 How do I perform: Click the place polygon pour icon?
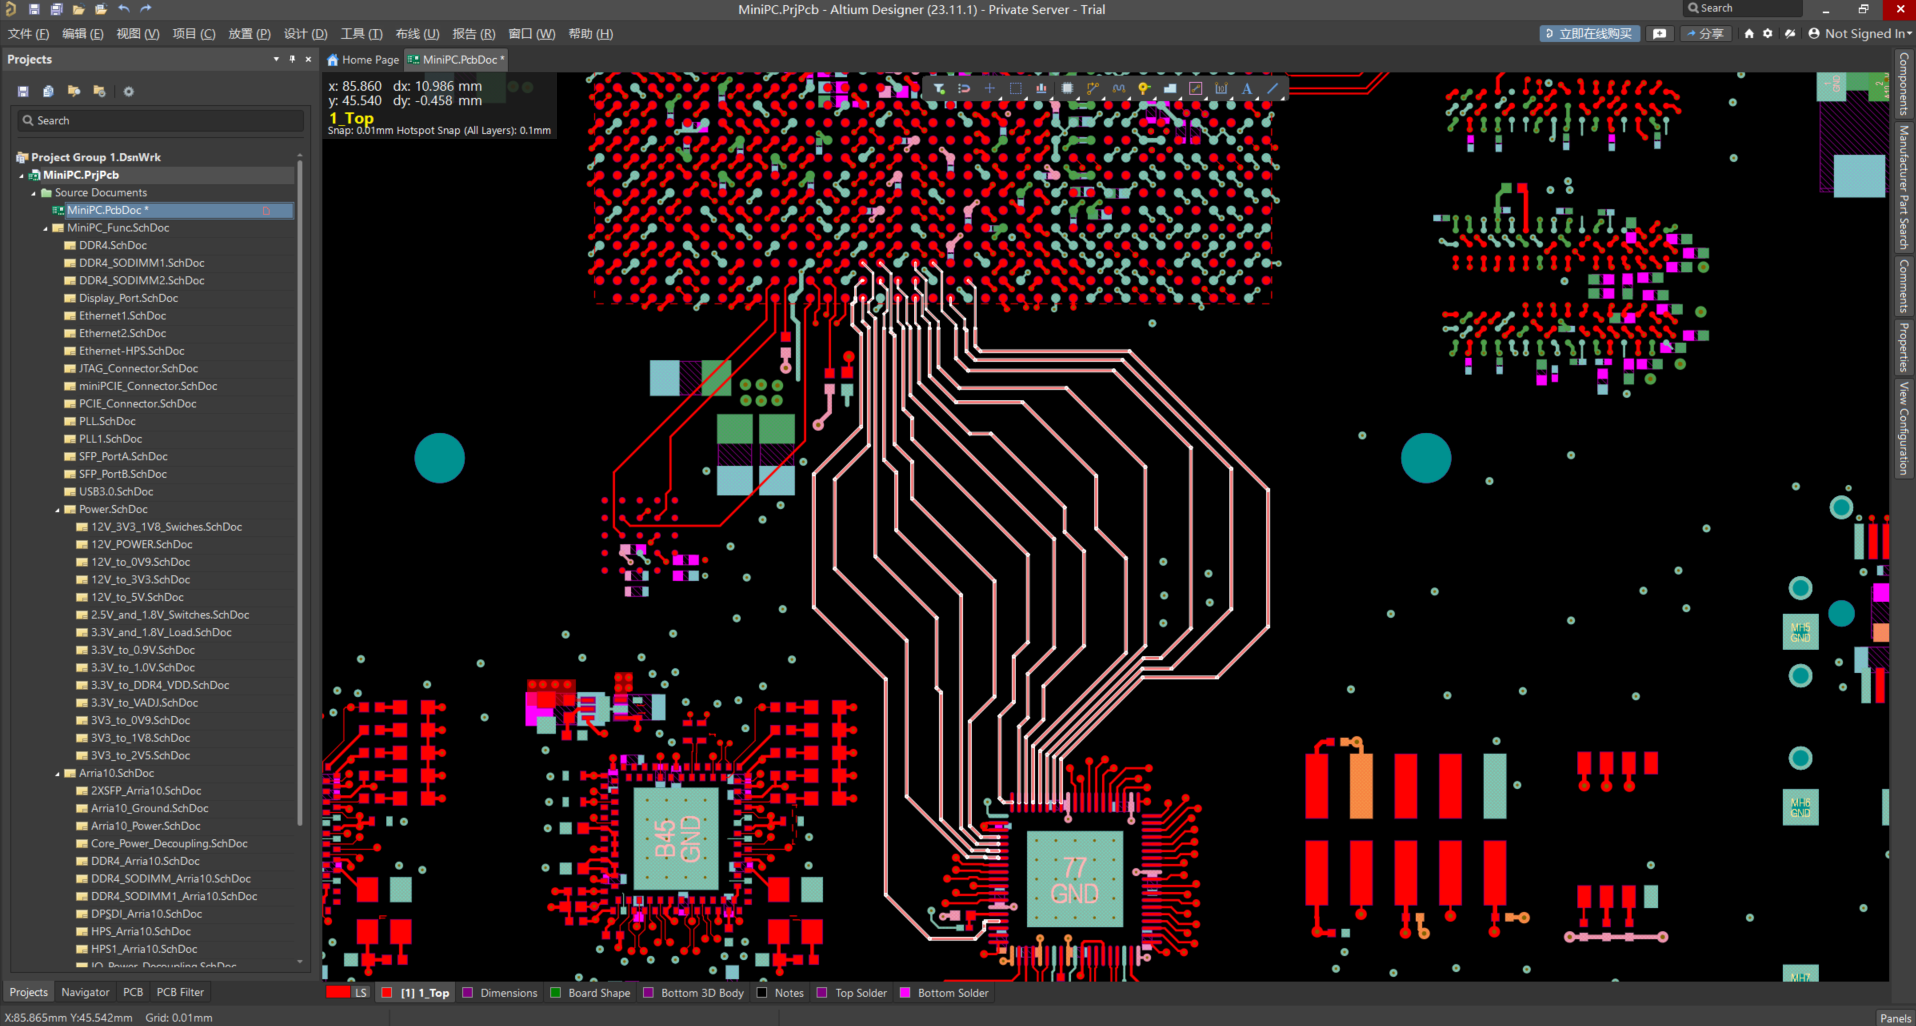click(1170, 89)
